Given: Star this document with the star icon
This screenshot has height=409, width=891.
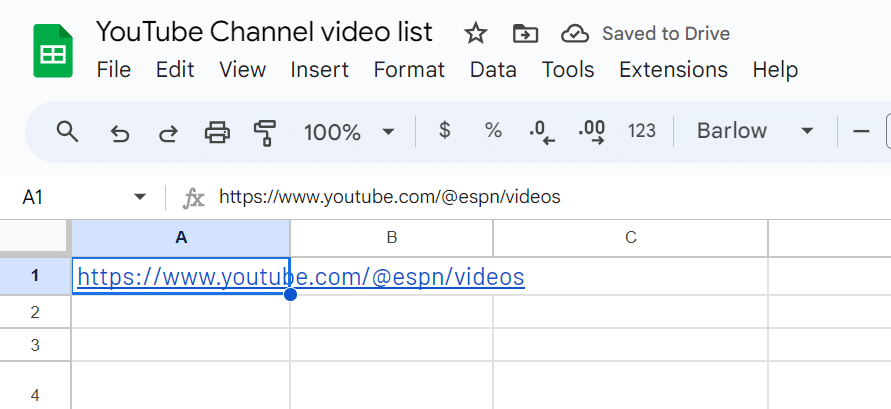Looking at the screenshot, I should click(x=476, y=34).
